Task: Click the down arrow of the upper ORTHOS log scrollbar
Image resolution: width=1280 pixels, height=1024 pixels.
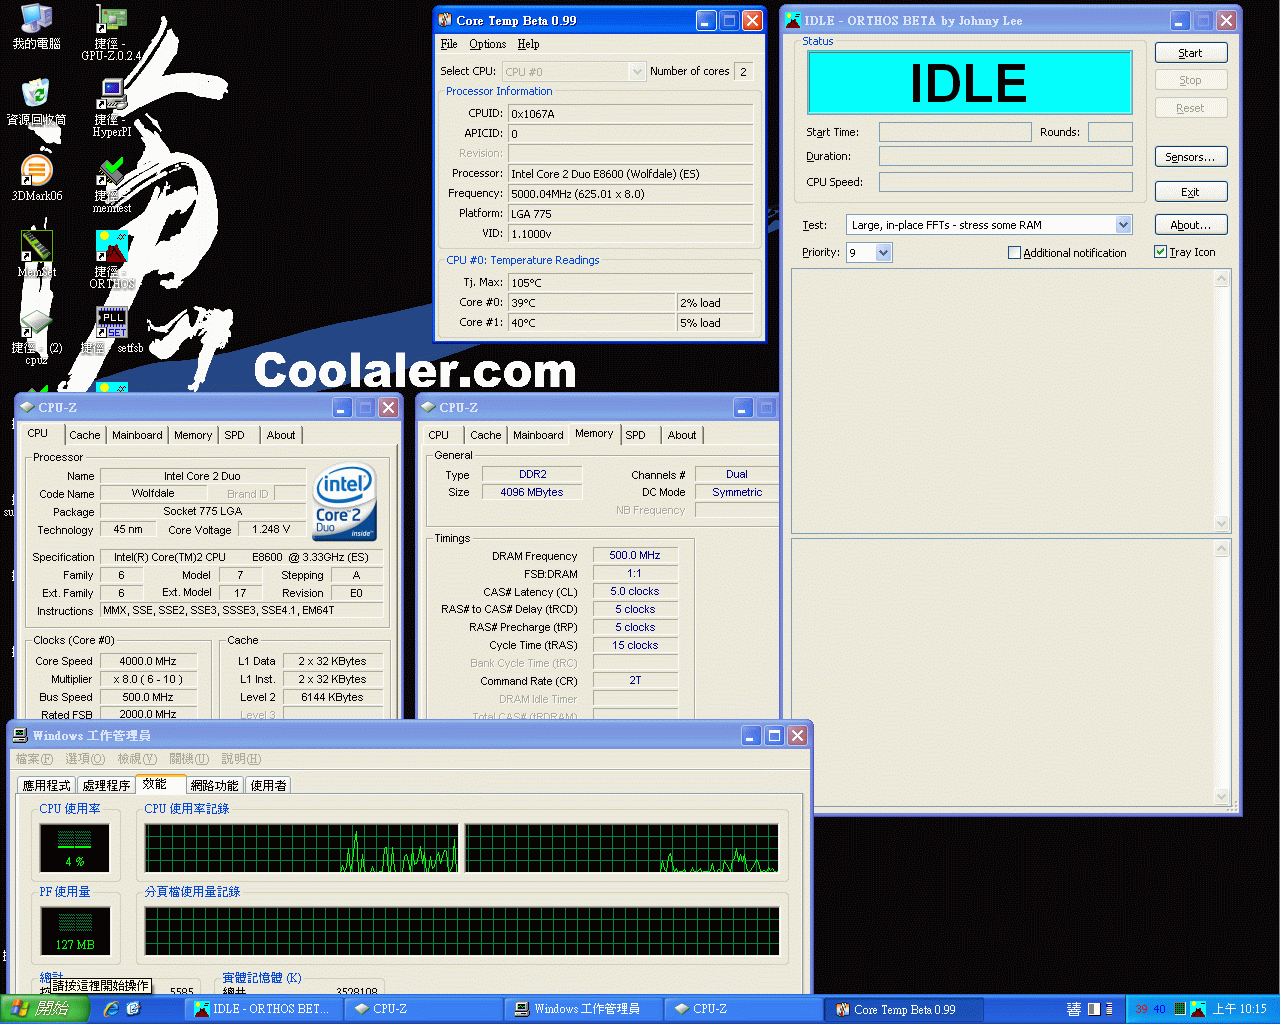Action: [1221, 523]
